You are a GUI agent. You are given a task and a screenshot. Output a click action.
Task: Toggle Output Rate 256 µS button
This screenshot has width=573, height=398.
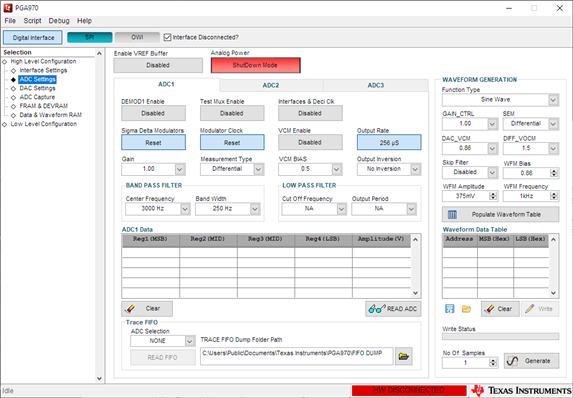(389, 143)
